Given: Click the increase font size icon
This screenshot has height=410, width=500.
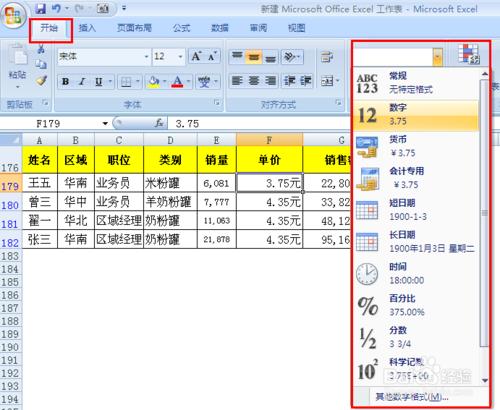Looking at the screenshot, I should [x=196, y=56].
